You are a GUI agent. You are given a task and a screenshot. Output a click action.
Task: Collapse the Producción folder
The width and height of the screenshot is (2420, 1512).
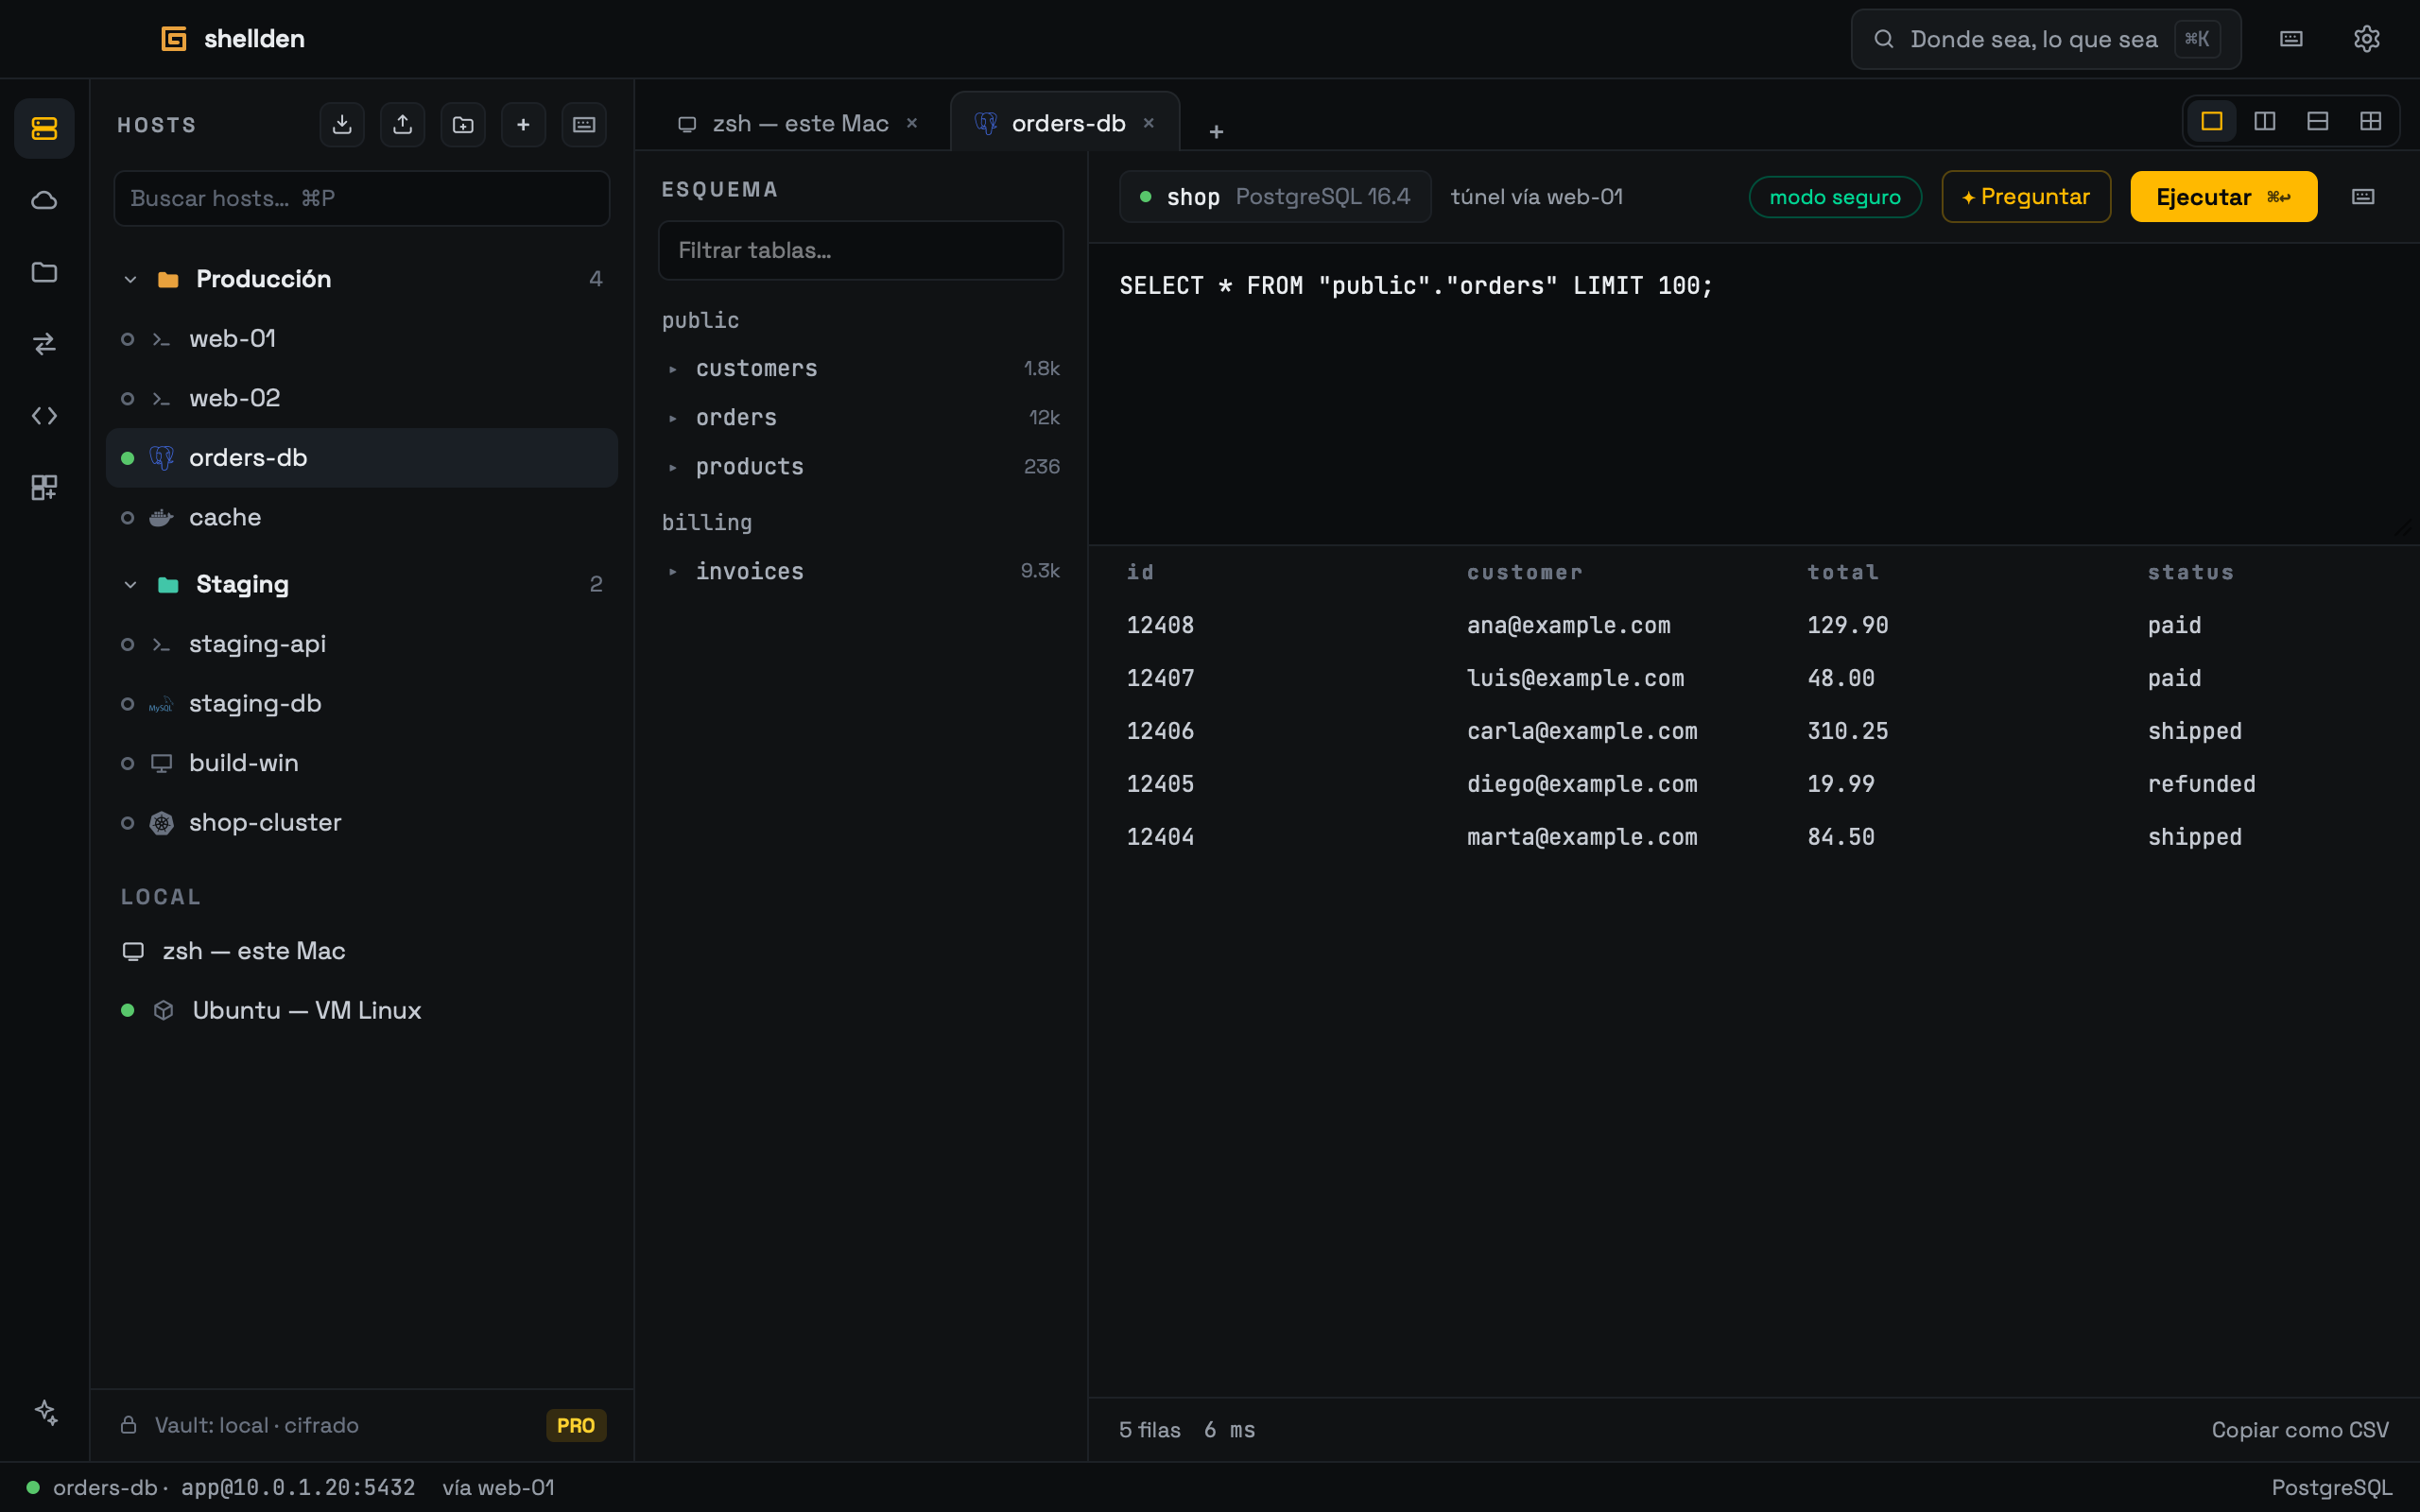coord(130,279)
